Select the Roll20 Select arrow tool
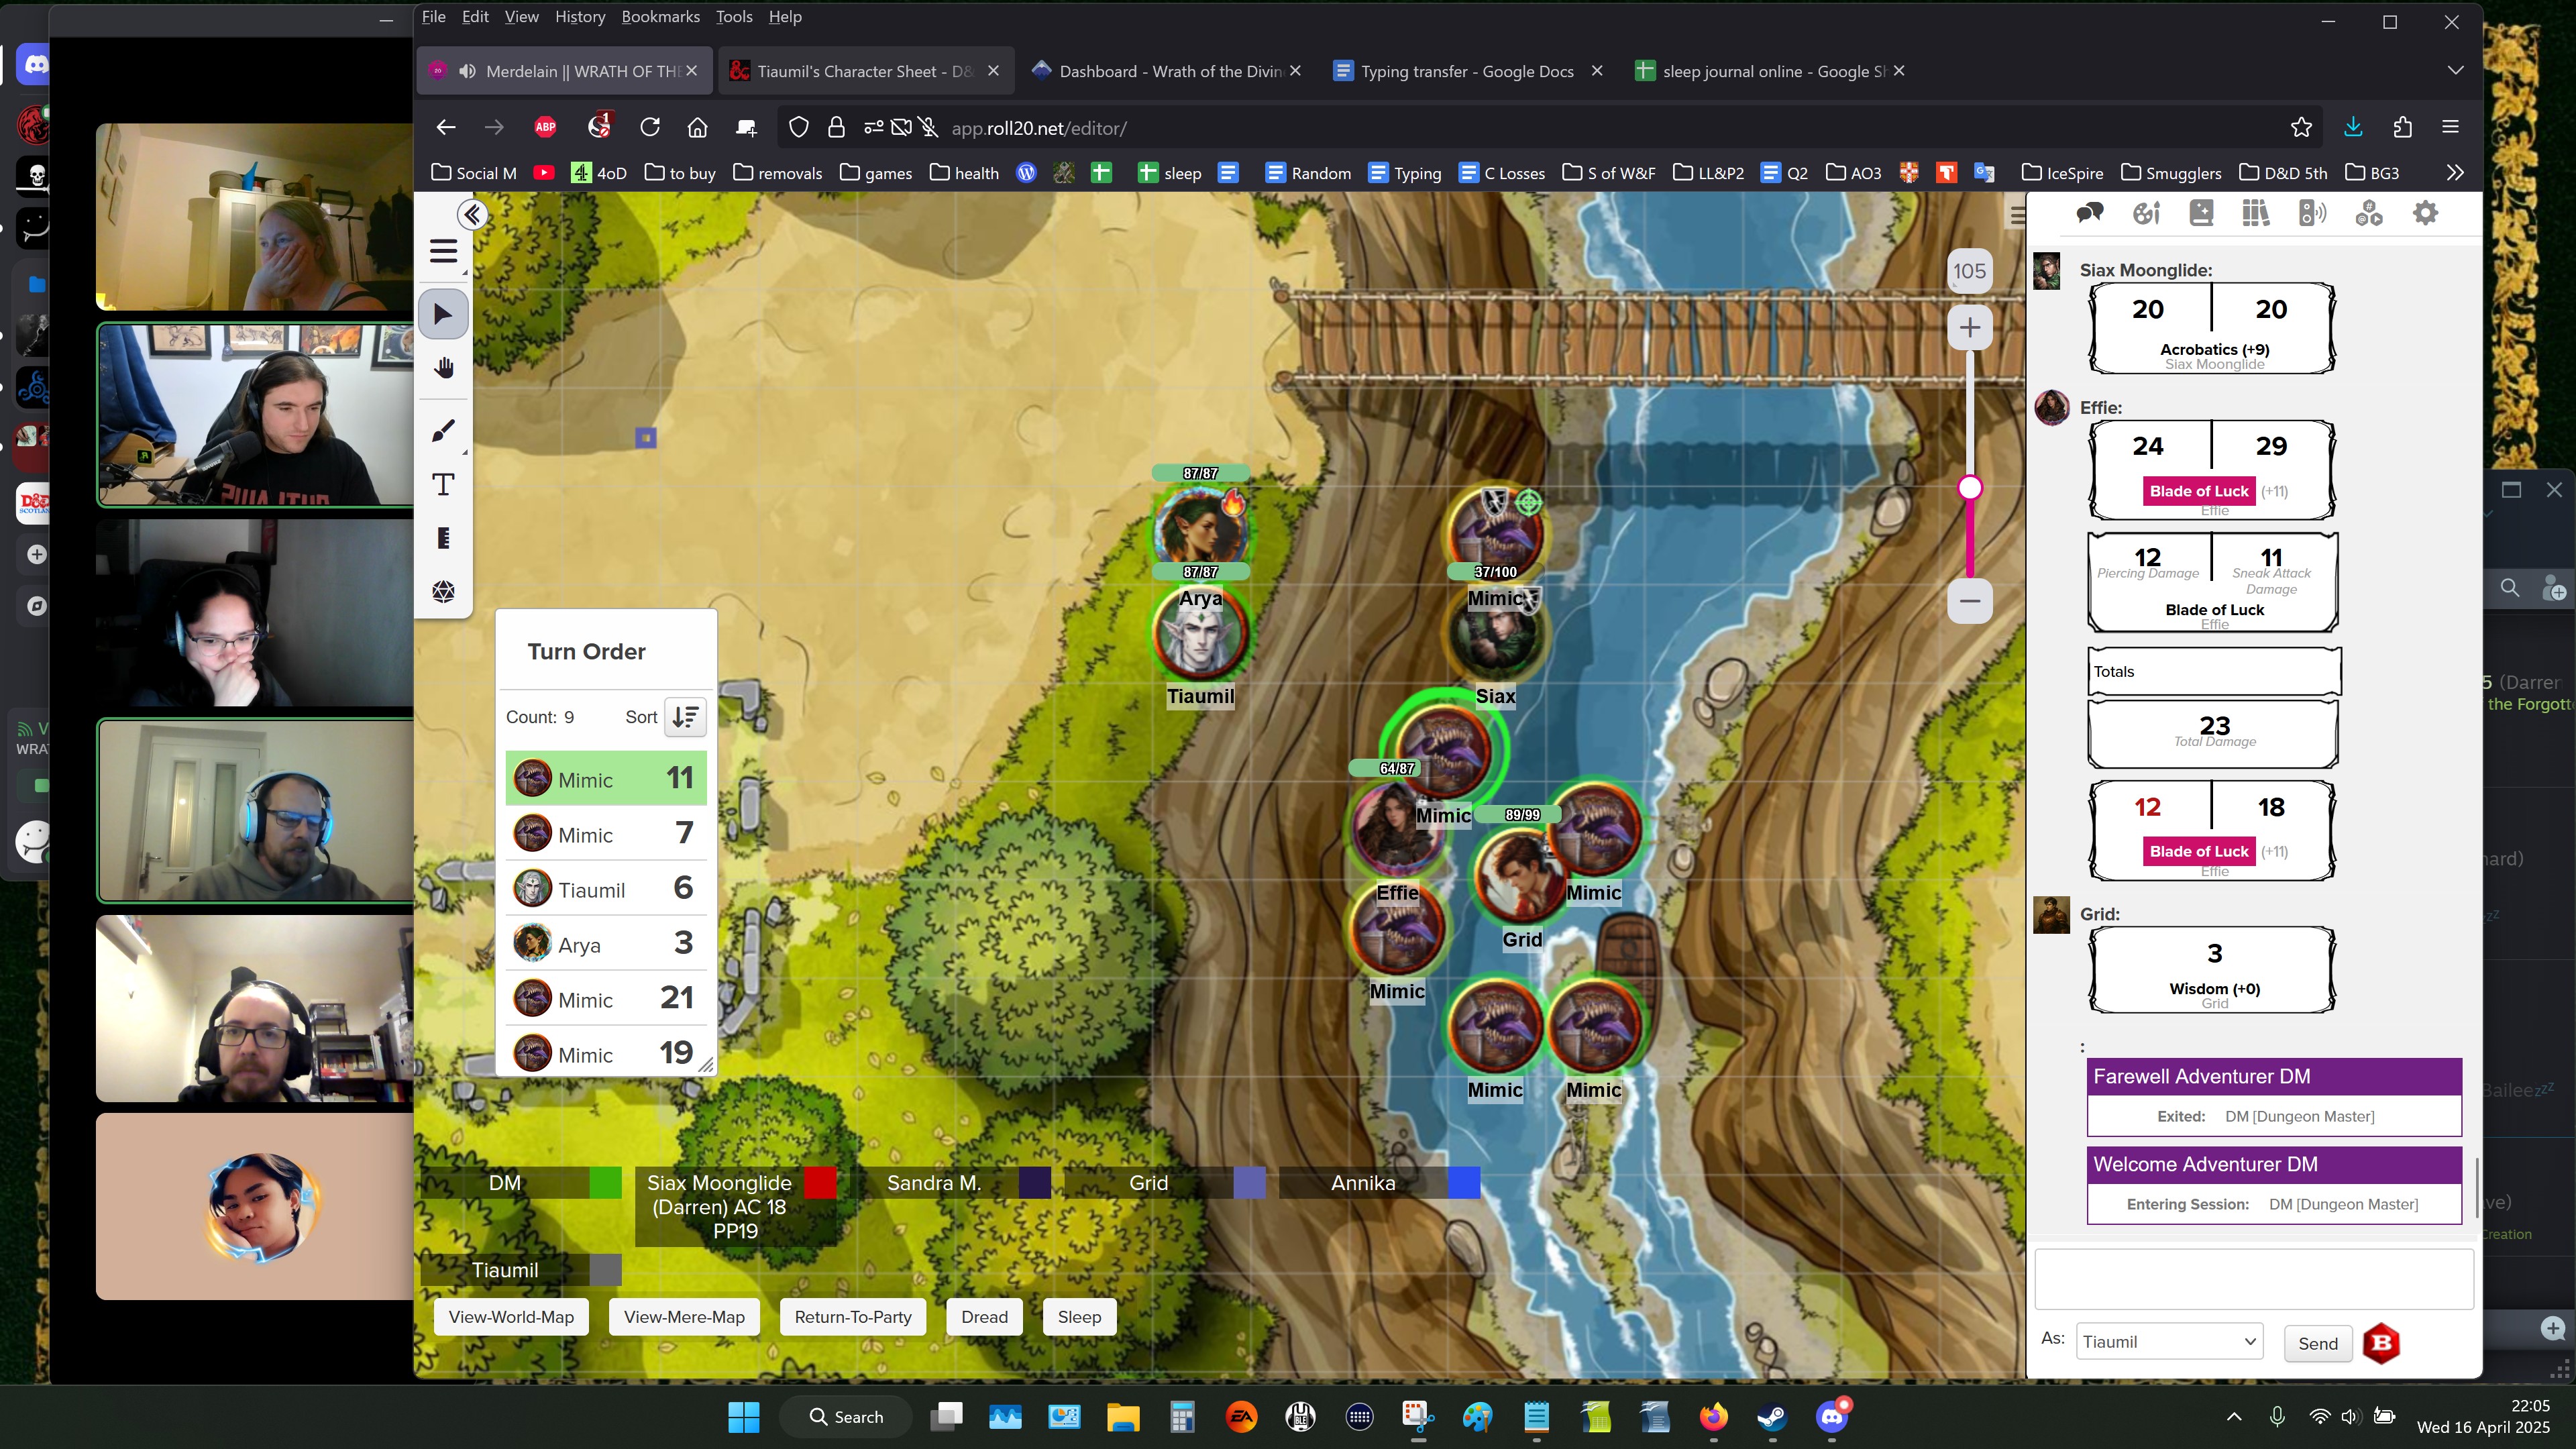 coord(443,315)
